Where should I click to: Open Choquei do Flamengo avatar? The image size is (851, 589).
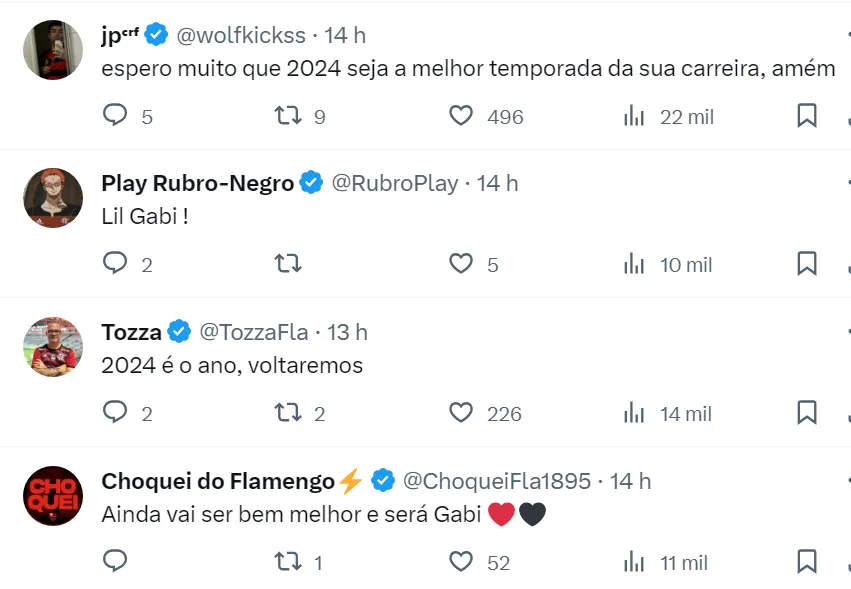52,495
